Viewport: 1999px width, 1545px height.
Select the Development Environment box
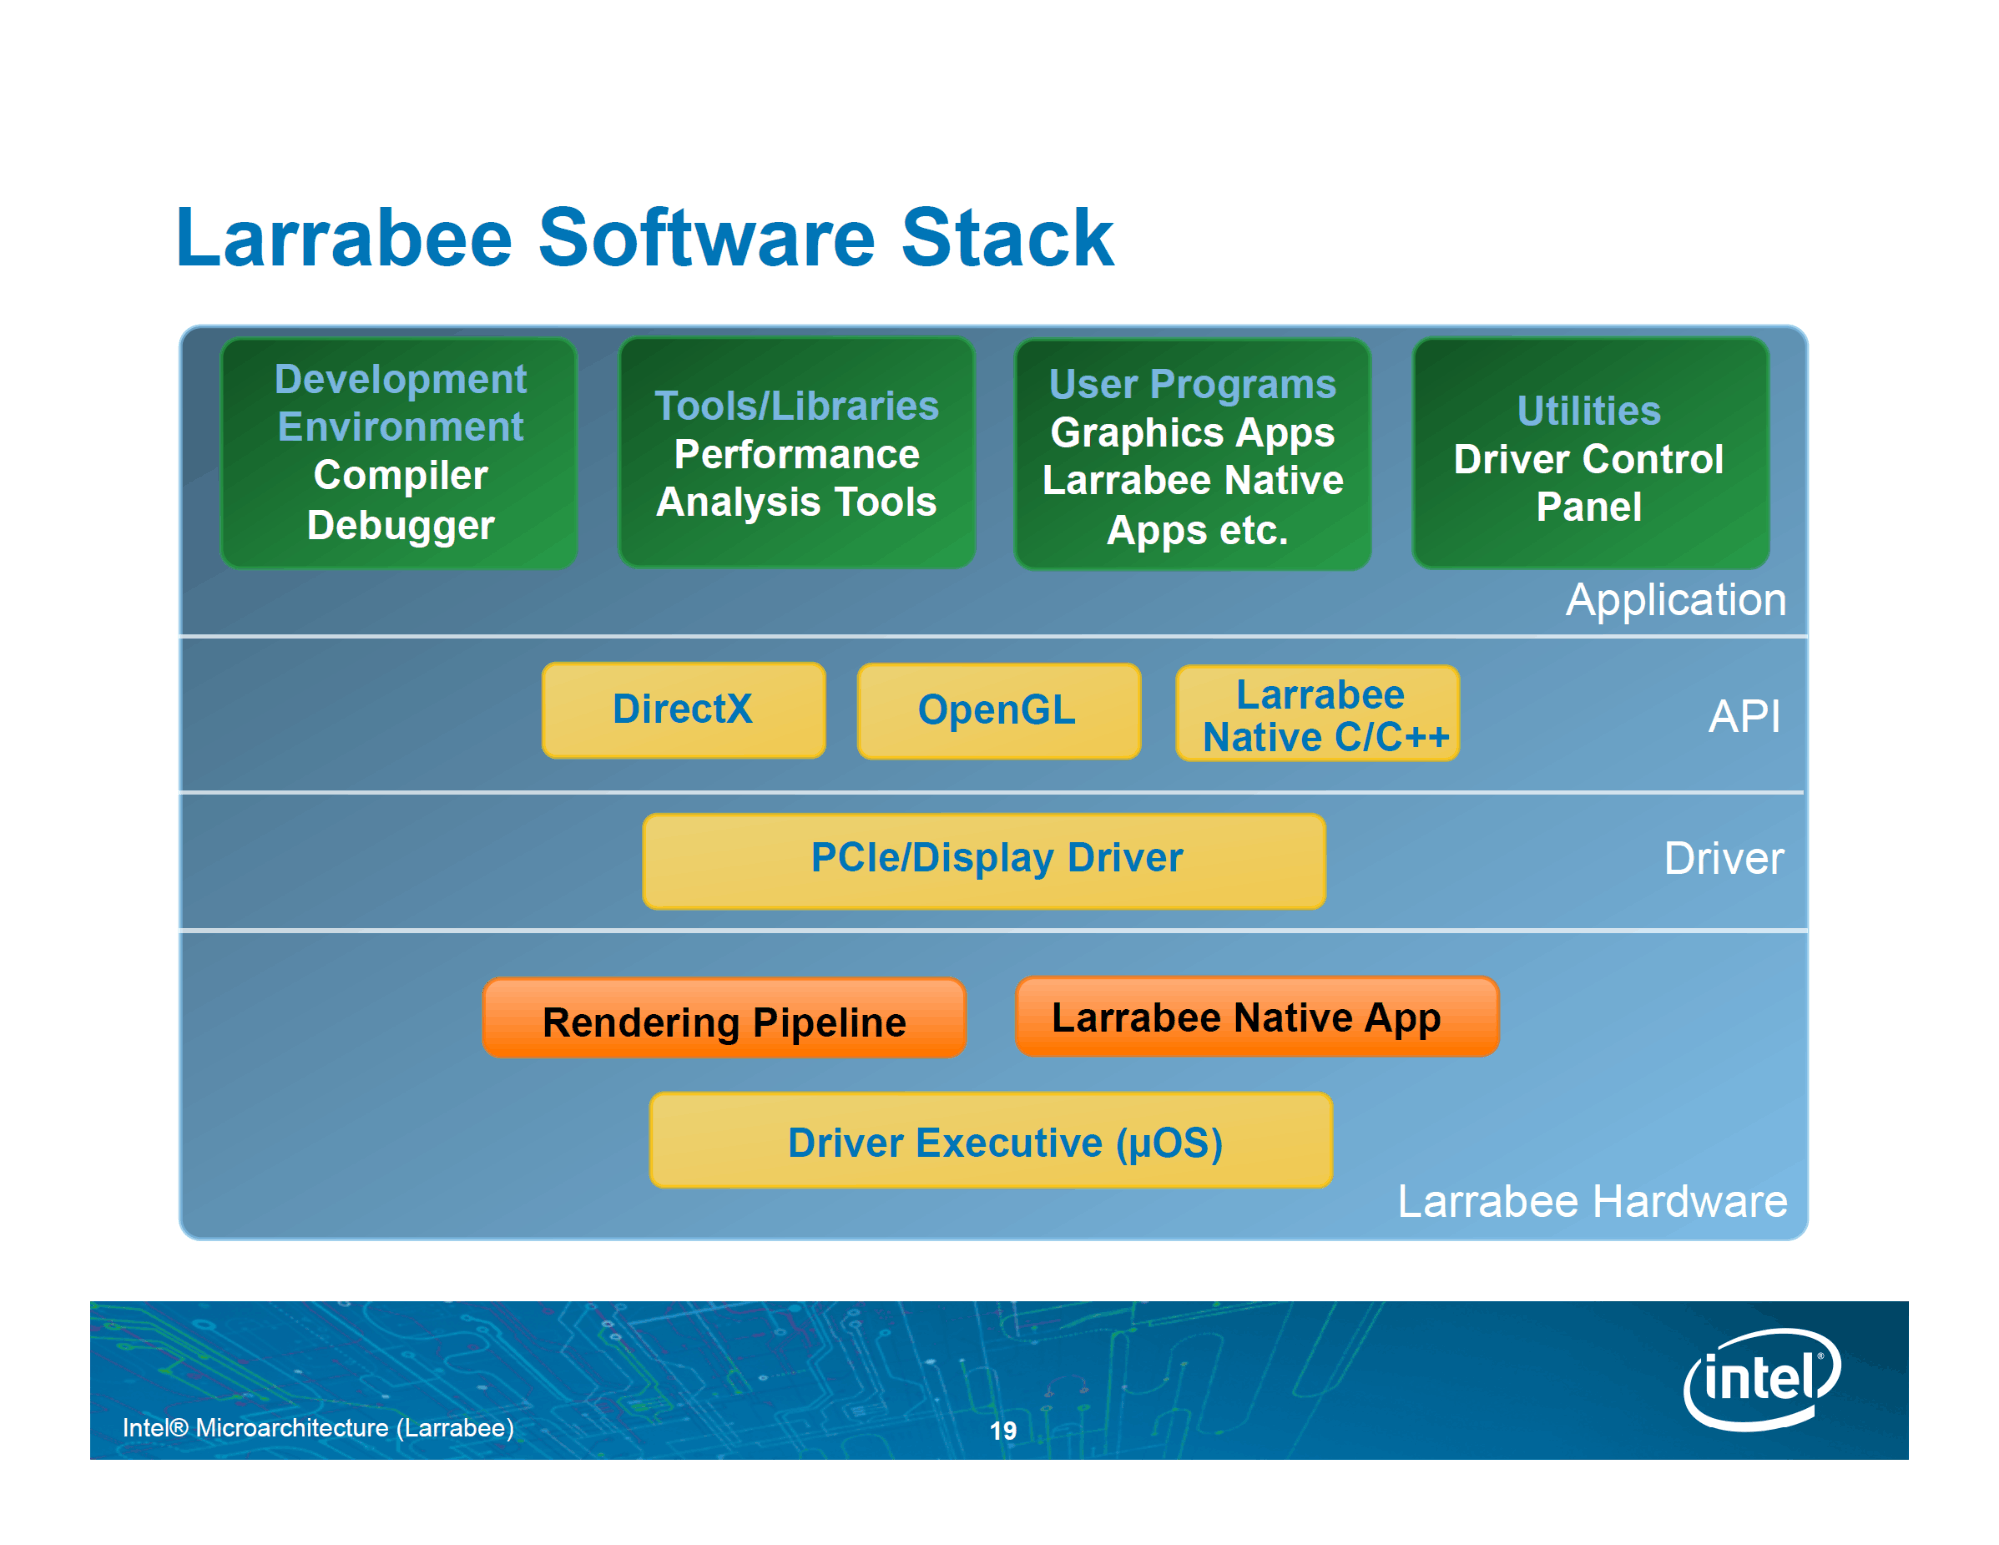pyautogui.click(x=399, y=453)
